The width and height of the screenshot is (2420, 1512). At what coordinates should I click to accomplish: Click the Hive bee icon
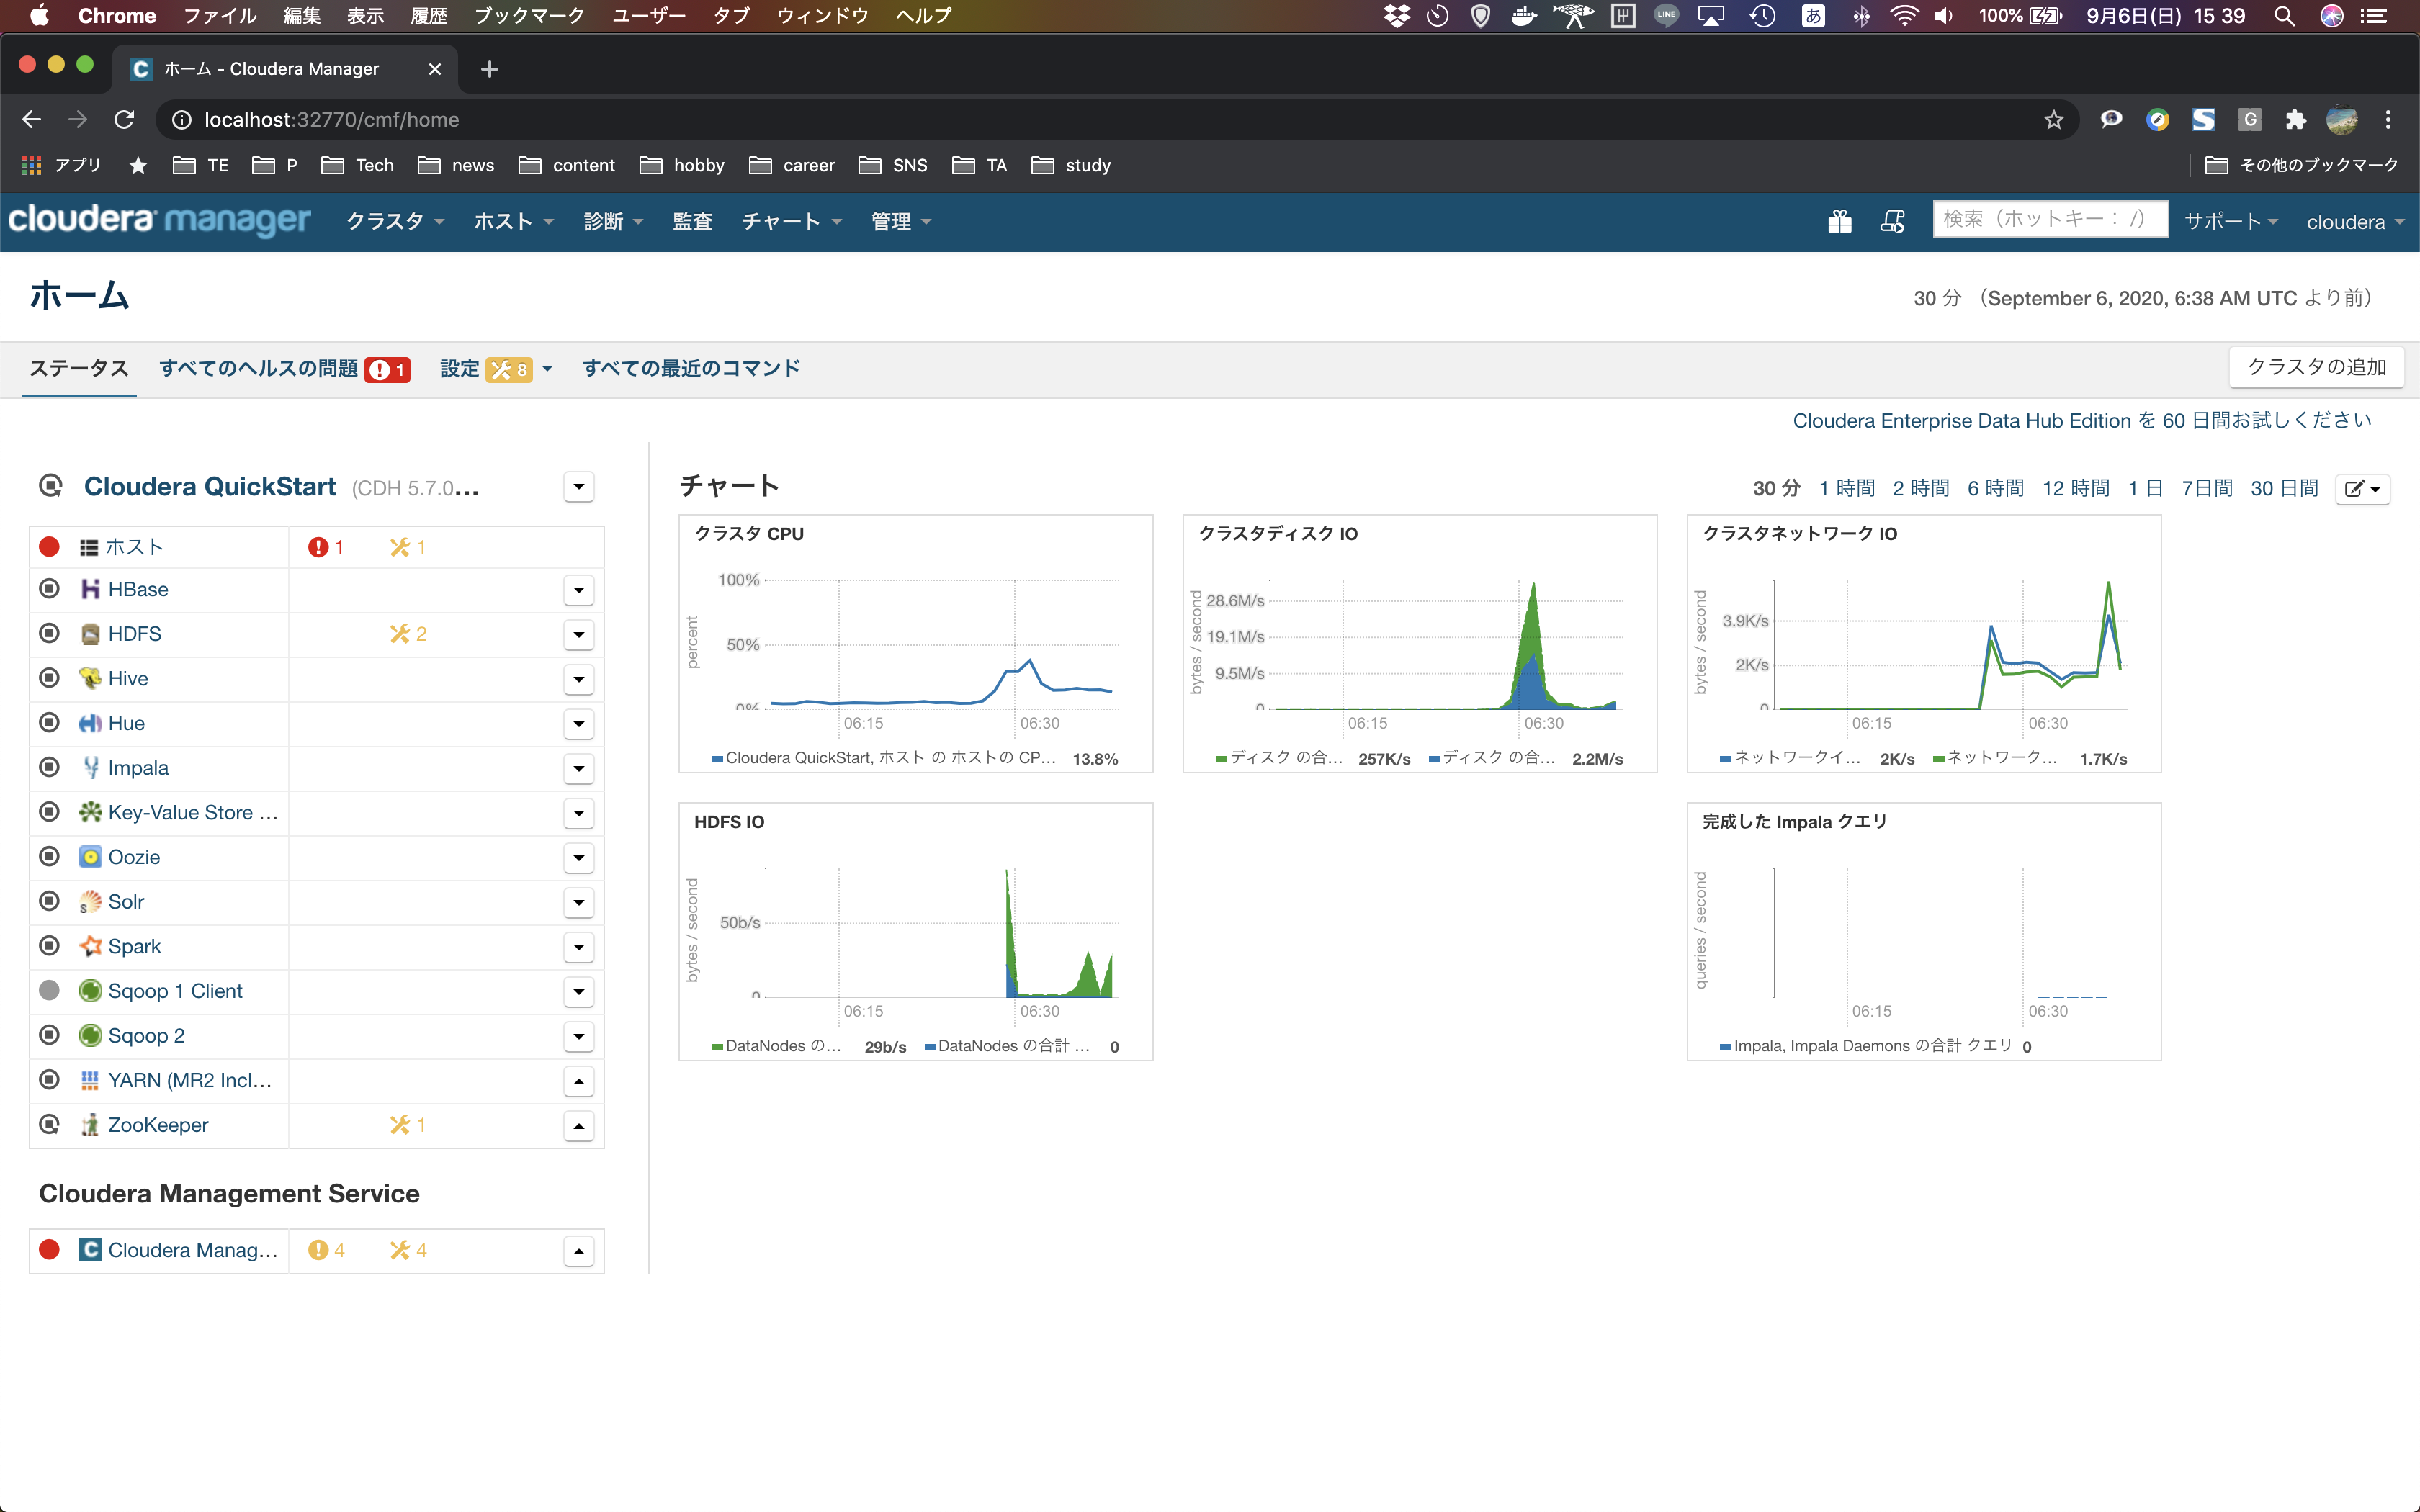(x=90, y=678)
